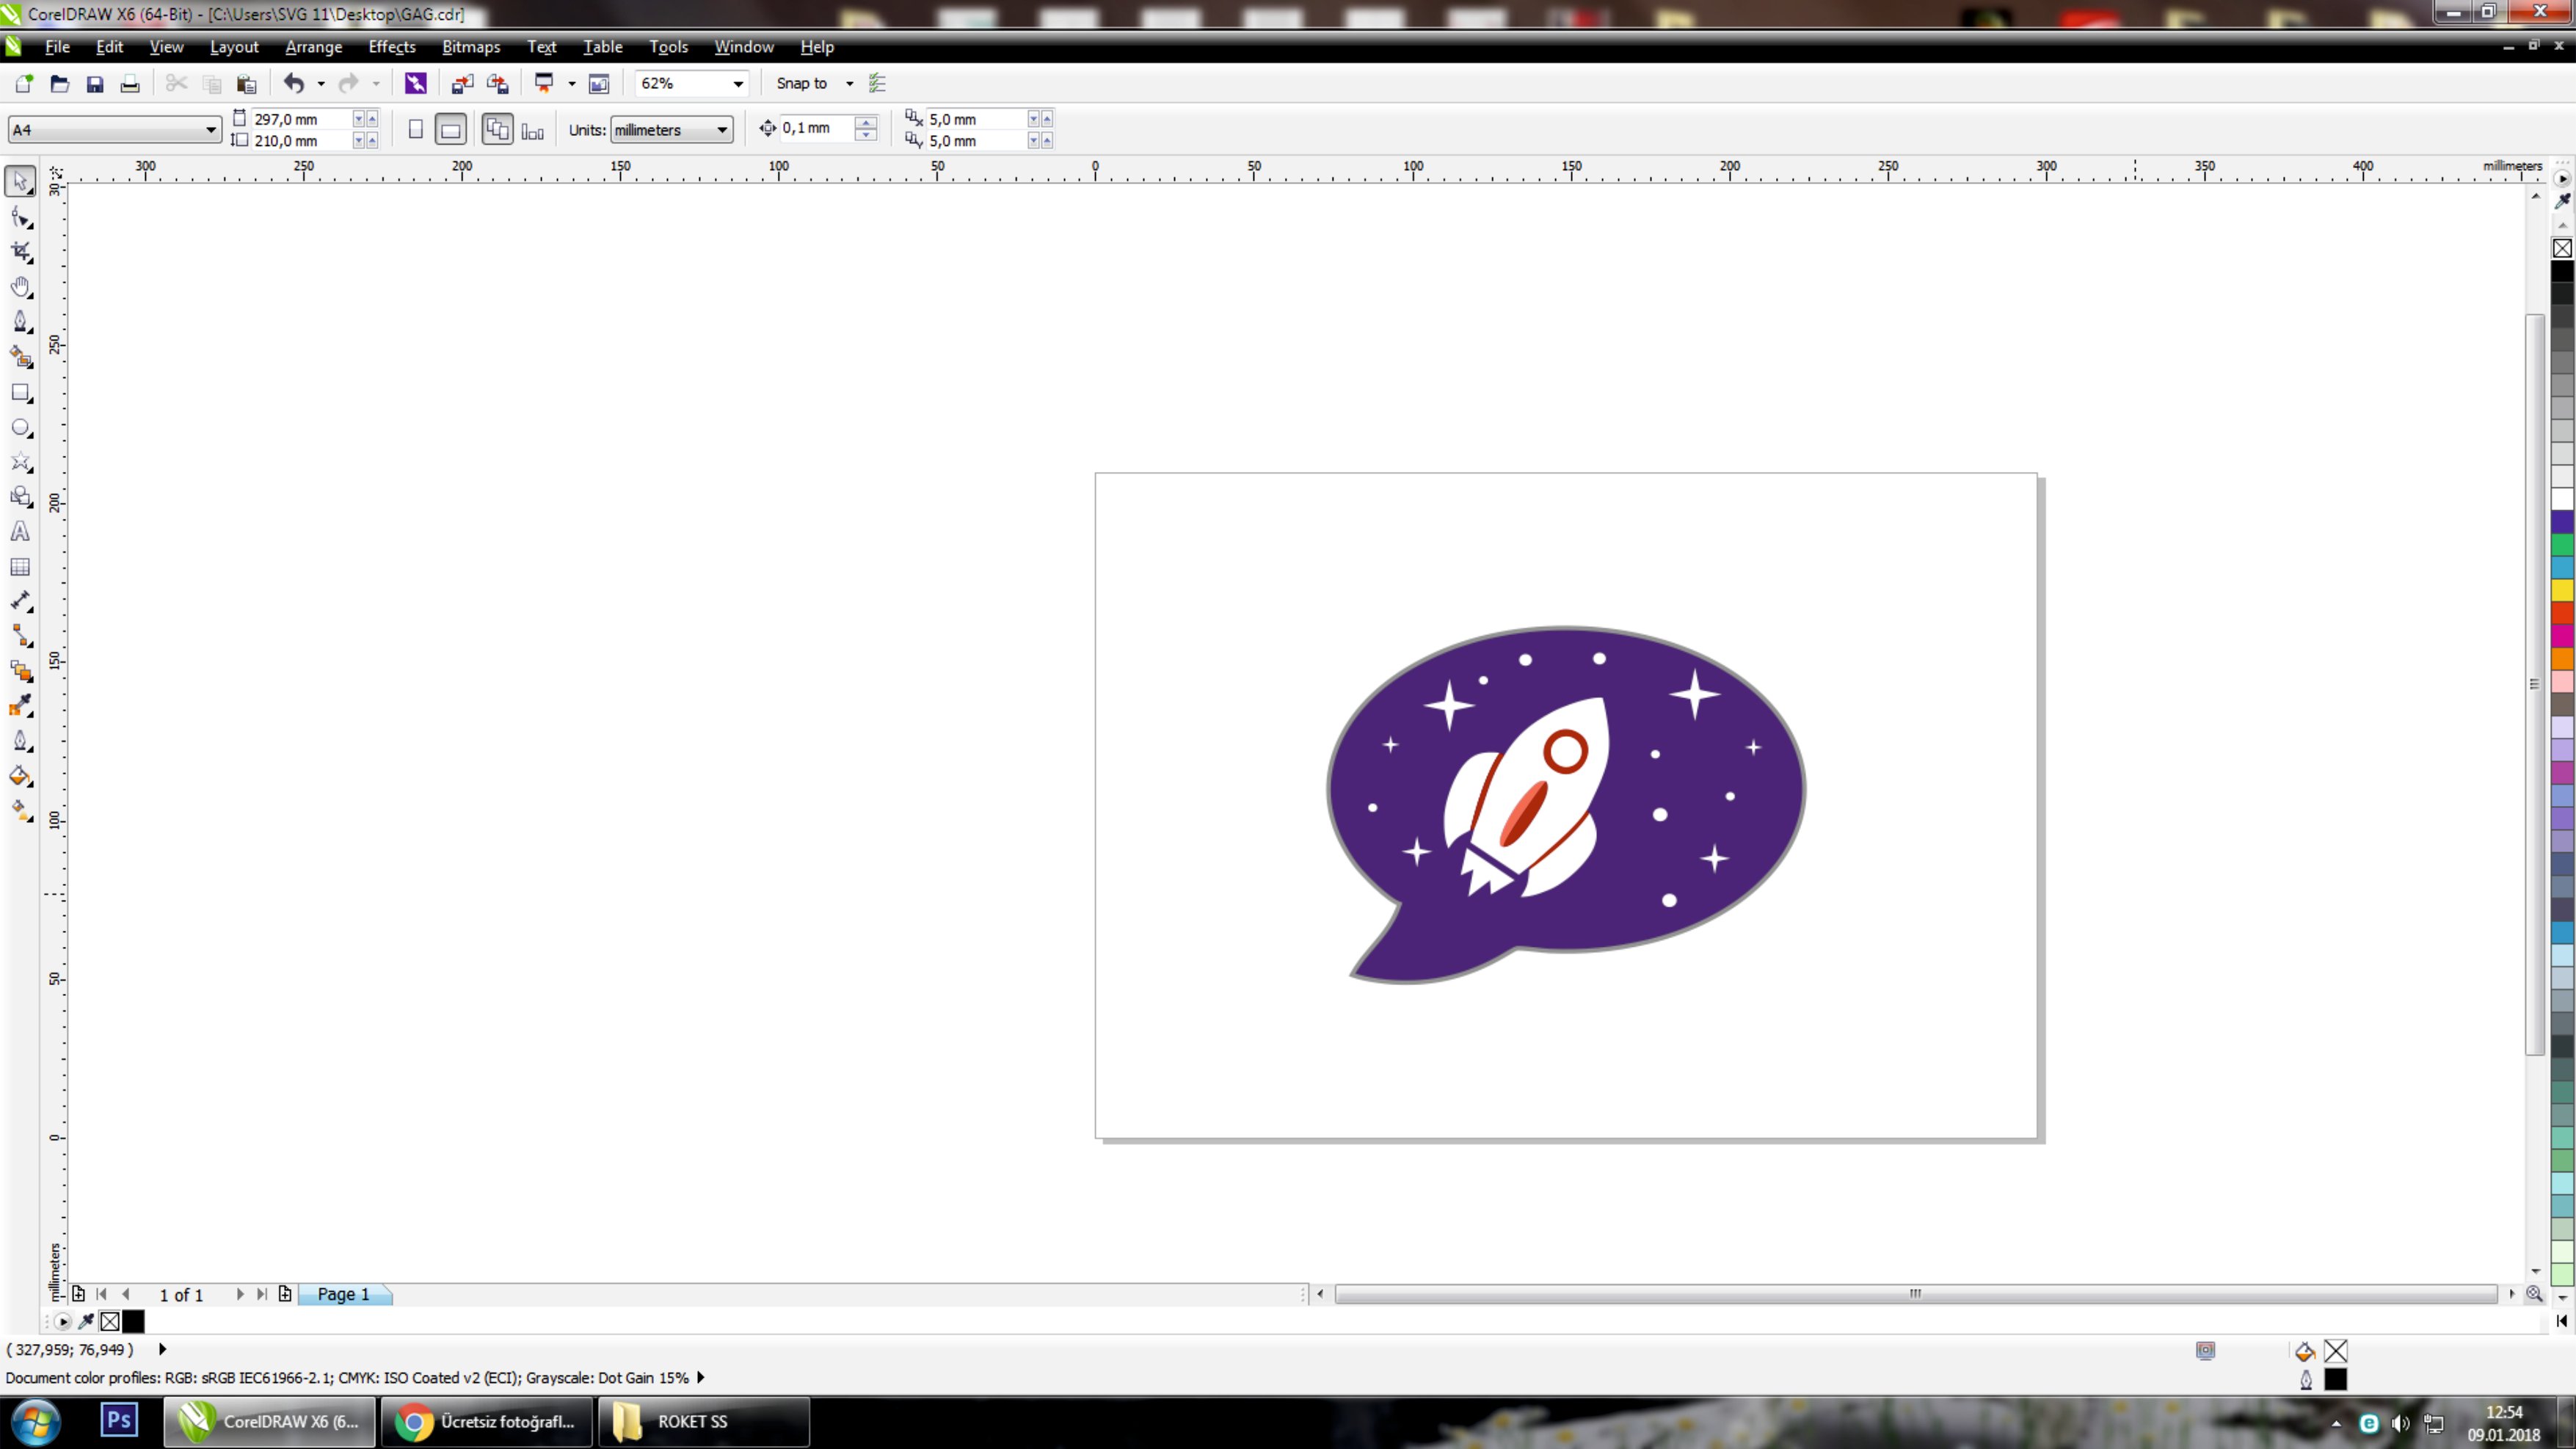
Task: Toggle apply layout to current page only
Action: 533,130
